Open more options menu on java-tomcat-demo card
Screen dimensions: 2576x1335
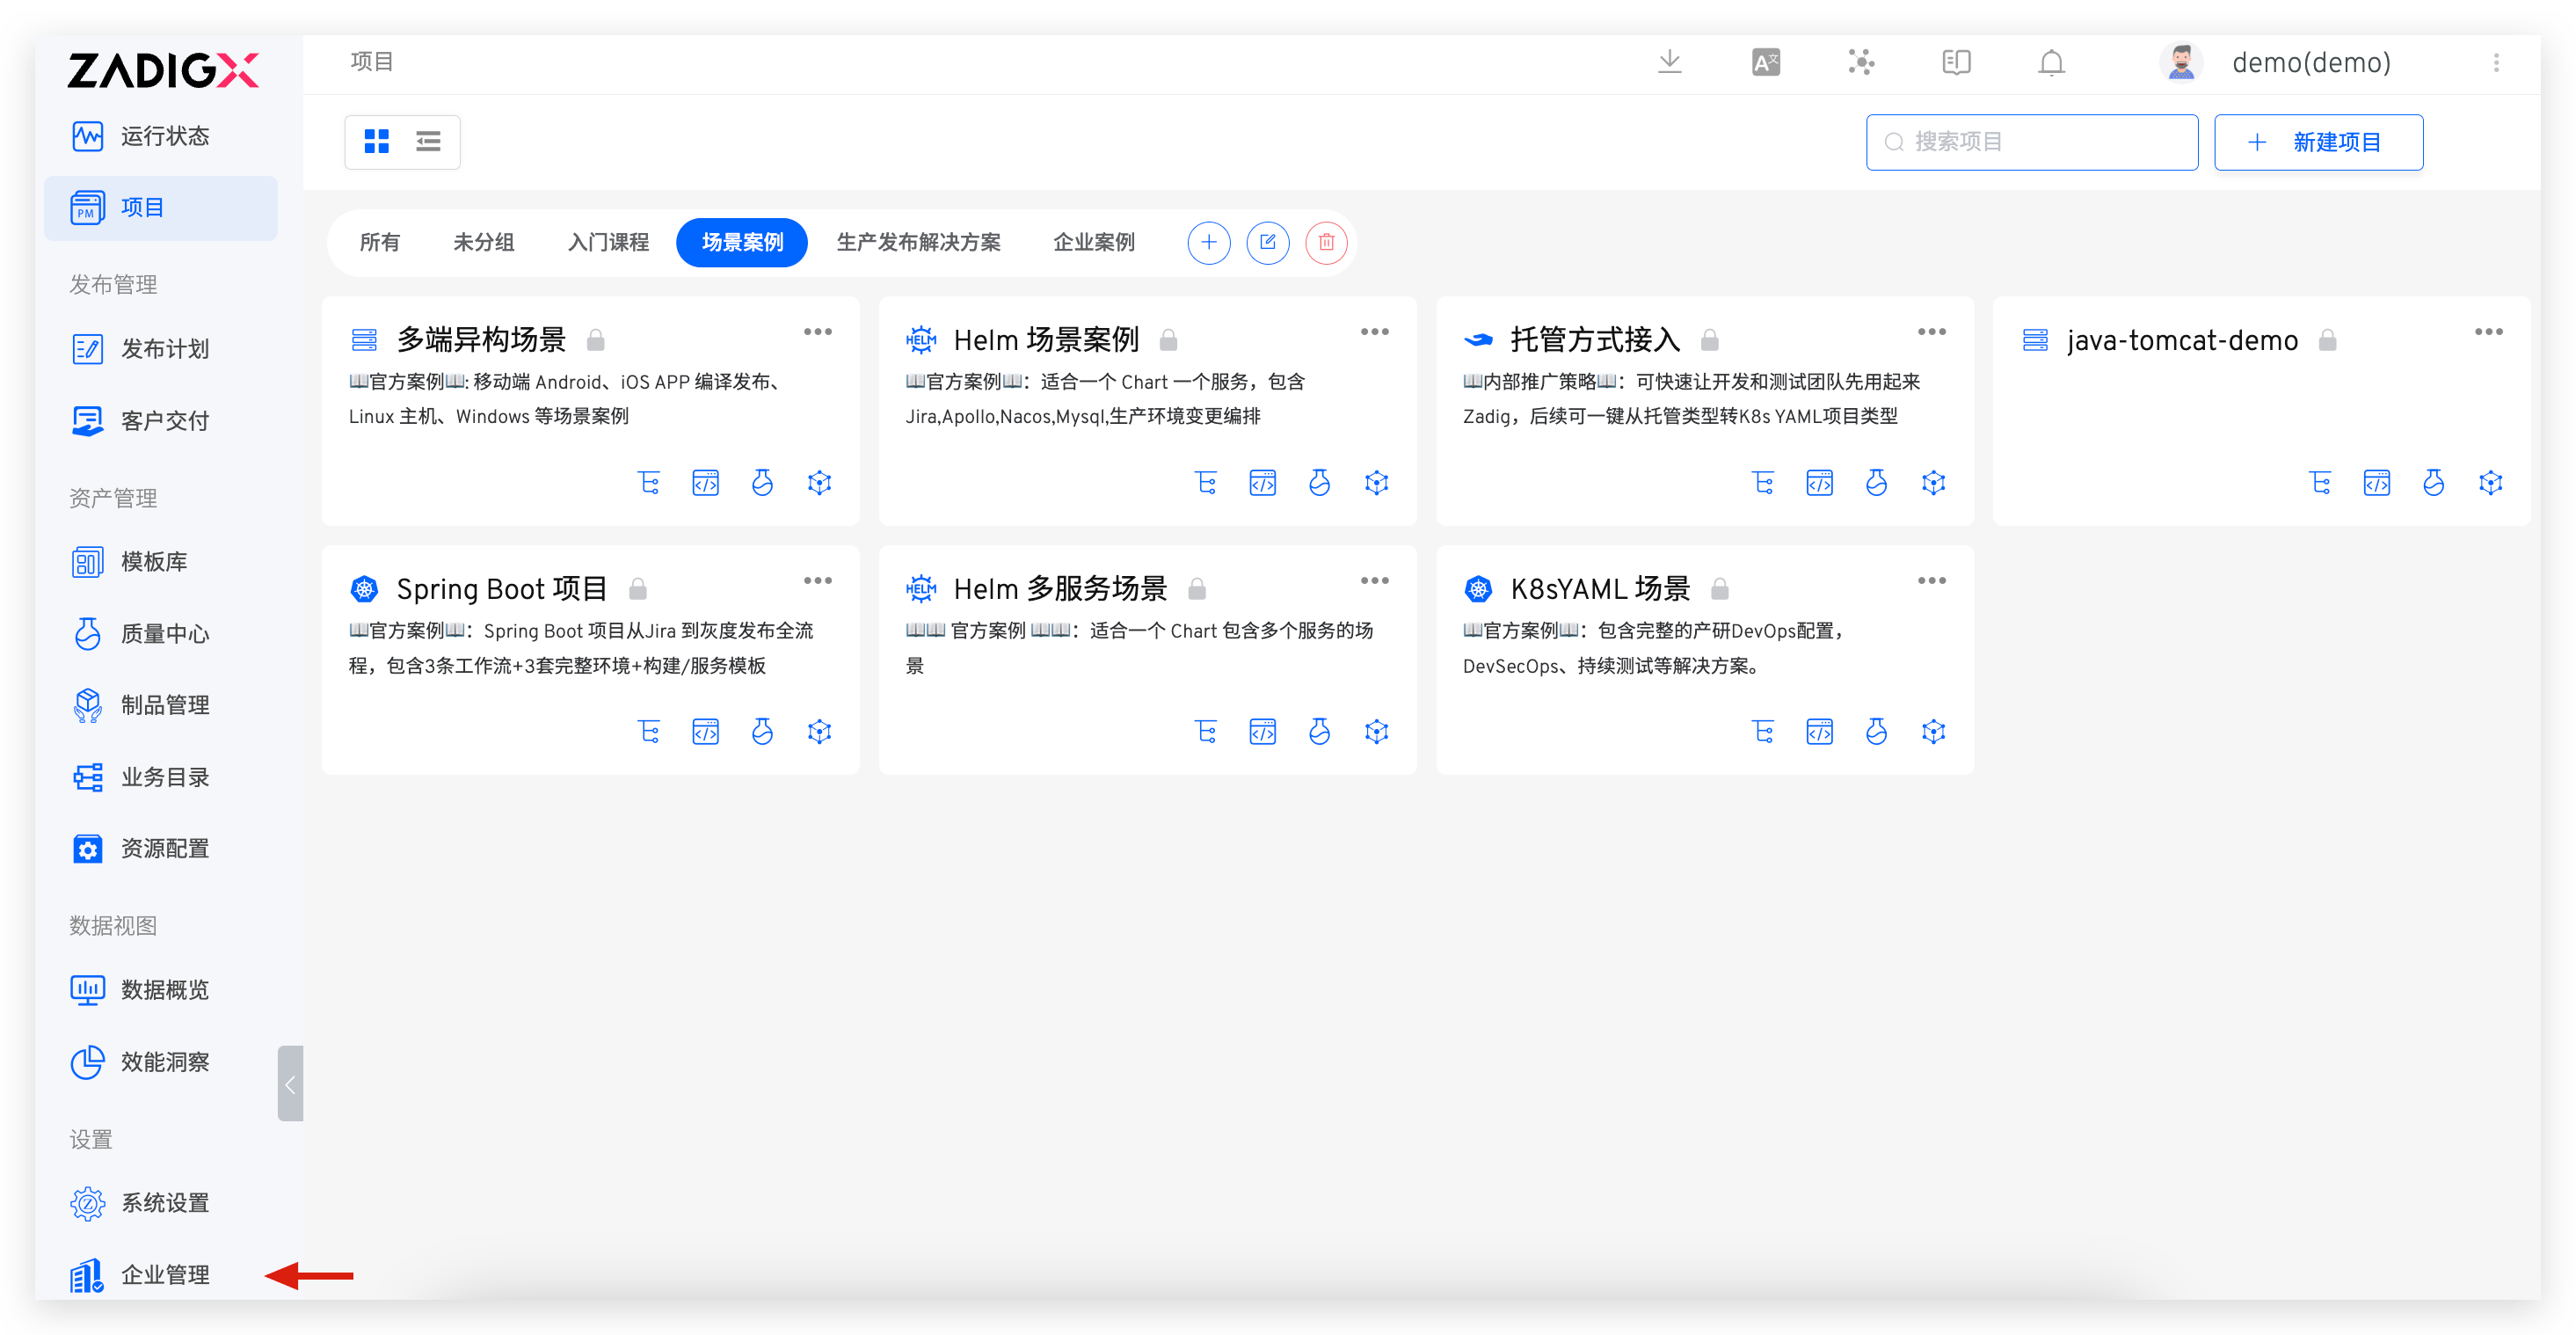(x=2488, y=332)
